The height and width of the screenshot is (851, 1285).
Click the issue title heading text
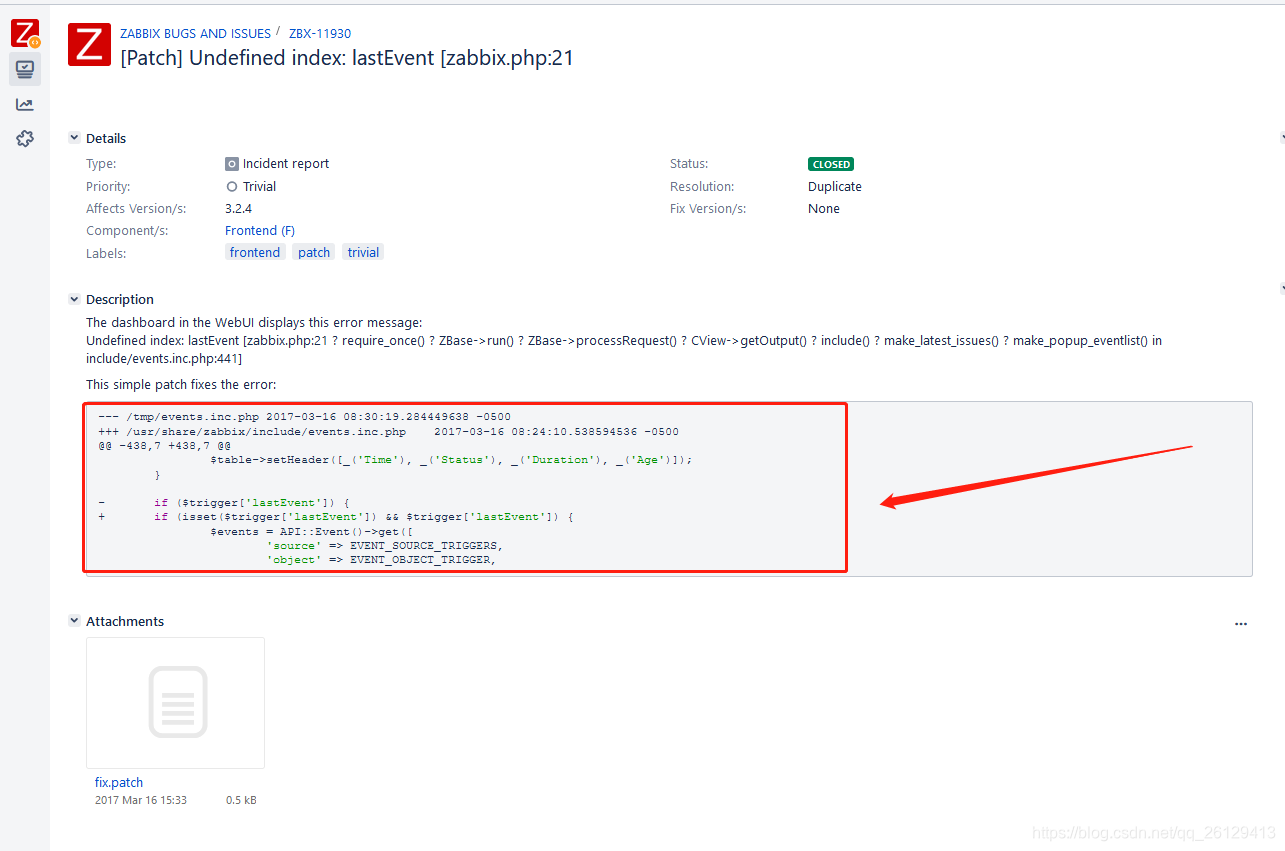pyautogui.click(x=347, y=58)
